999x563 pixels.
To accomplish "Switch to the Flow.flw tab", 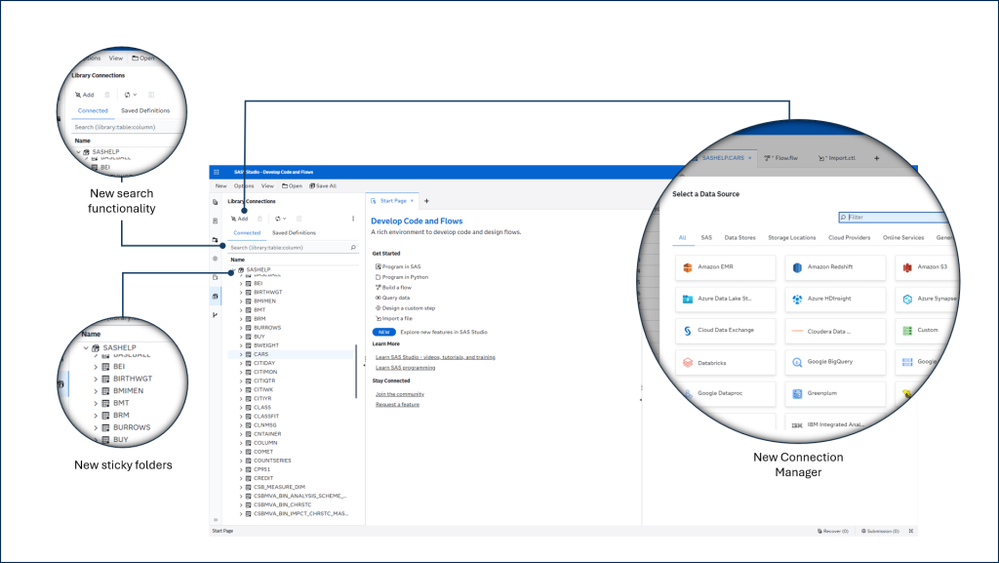I will click(x=781, y=158).
